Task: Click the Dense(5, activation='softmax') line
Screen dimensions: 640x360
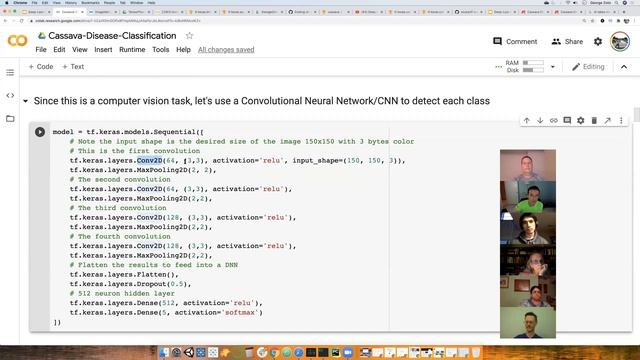Action: (x=166, y=313)
